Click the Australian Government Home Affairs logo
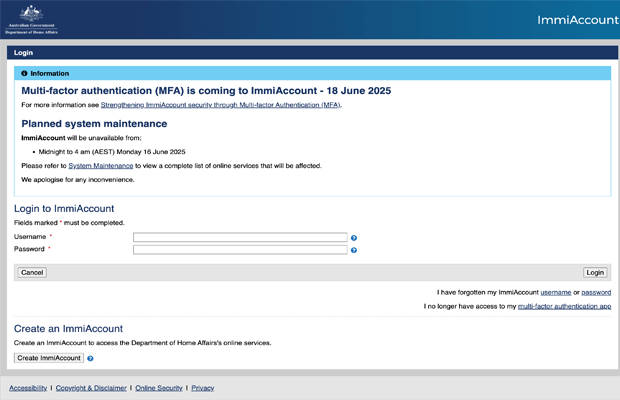 tap(31, 20)
